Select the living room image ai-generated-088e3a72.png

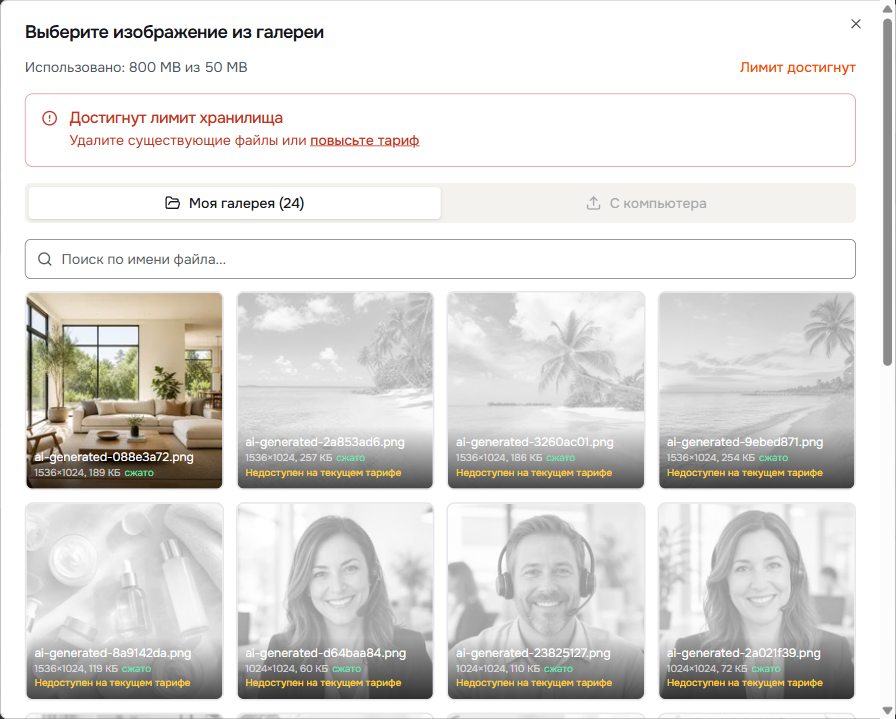coord(124,390)
